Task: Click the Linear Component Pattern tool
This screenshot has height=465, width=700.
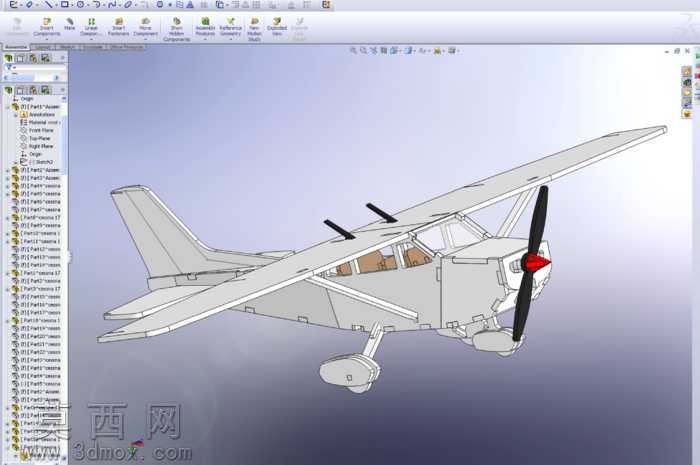Action: point(91,27)
